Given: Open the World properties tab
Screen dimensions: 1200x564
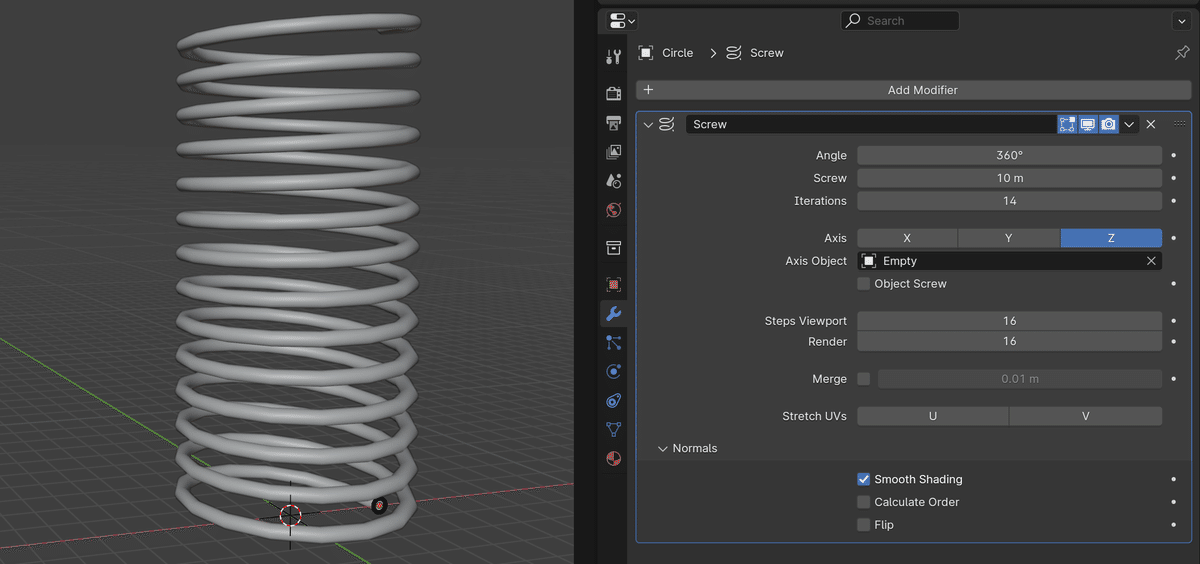Looking at the screenshot, I should click(x=614, y=210).
